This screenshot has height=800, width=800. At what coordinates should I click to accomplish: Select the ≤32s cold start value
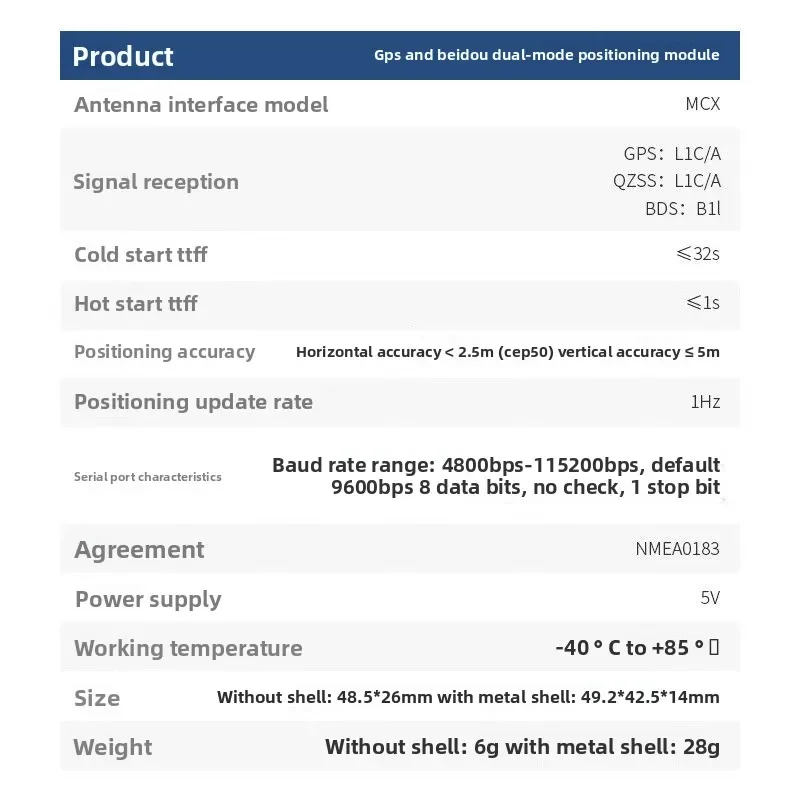pyautogui.click(x=698, y=254)
